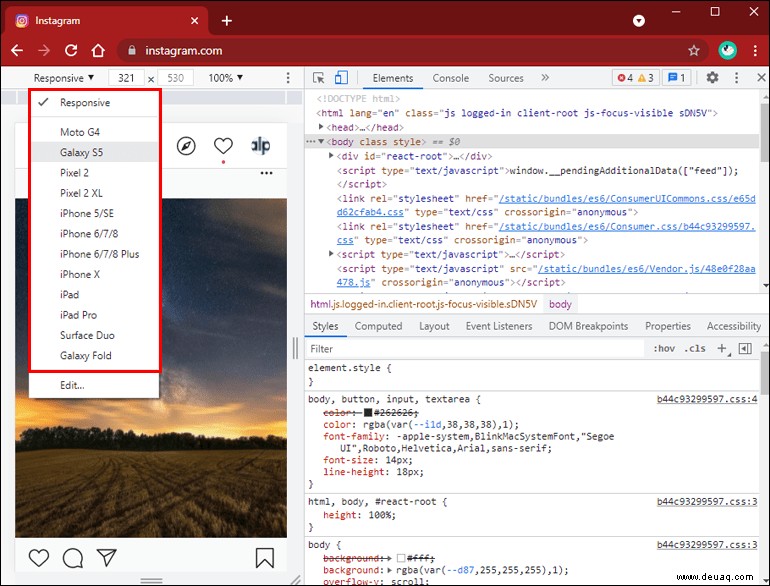Expand the head element node
Screen dimensions: 770x586
click(x=321, y=127)
